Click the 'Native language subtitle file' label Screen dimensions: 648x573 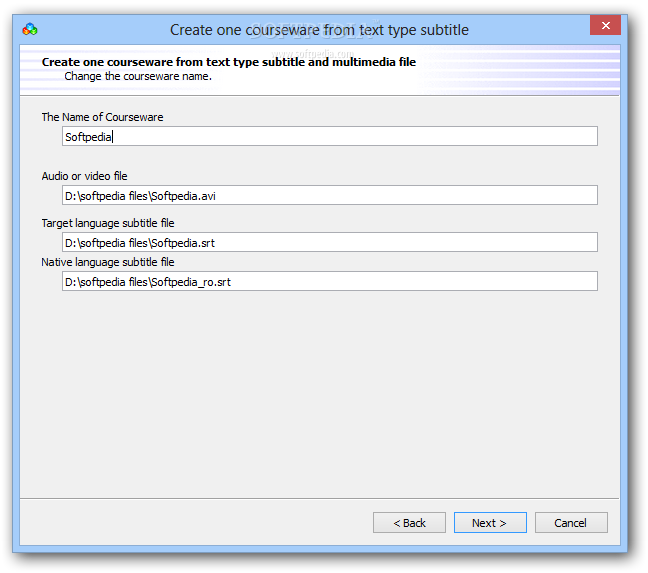click(108, 262)
